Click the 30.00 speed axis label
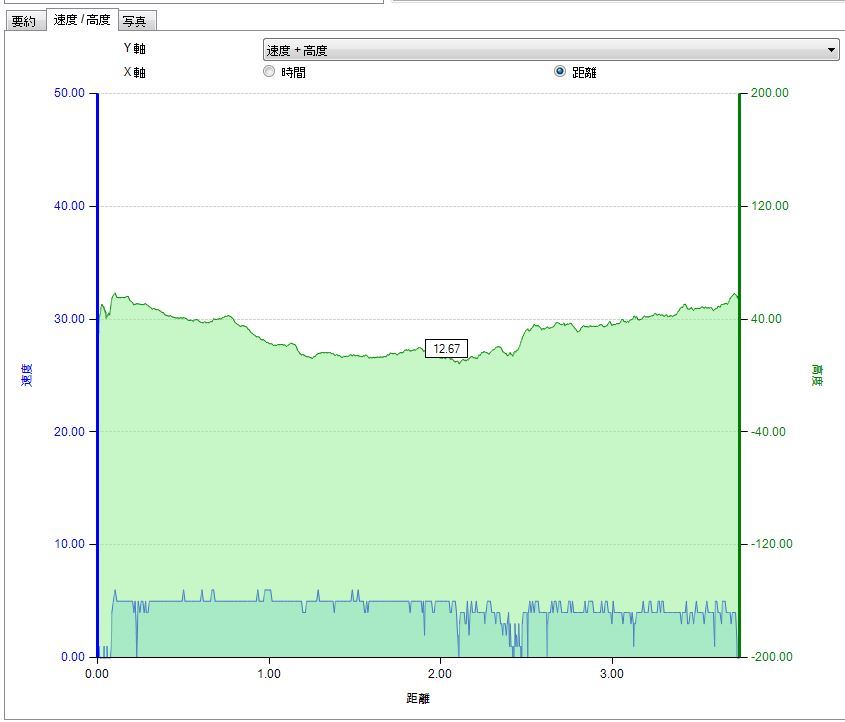845x722 pixels. 70,318
